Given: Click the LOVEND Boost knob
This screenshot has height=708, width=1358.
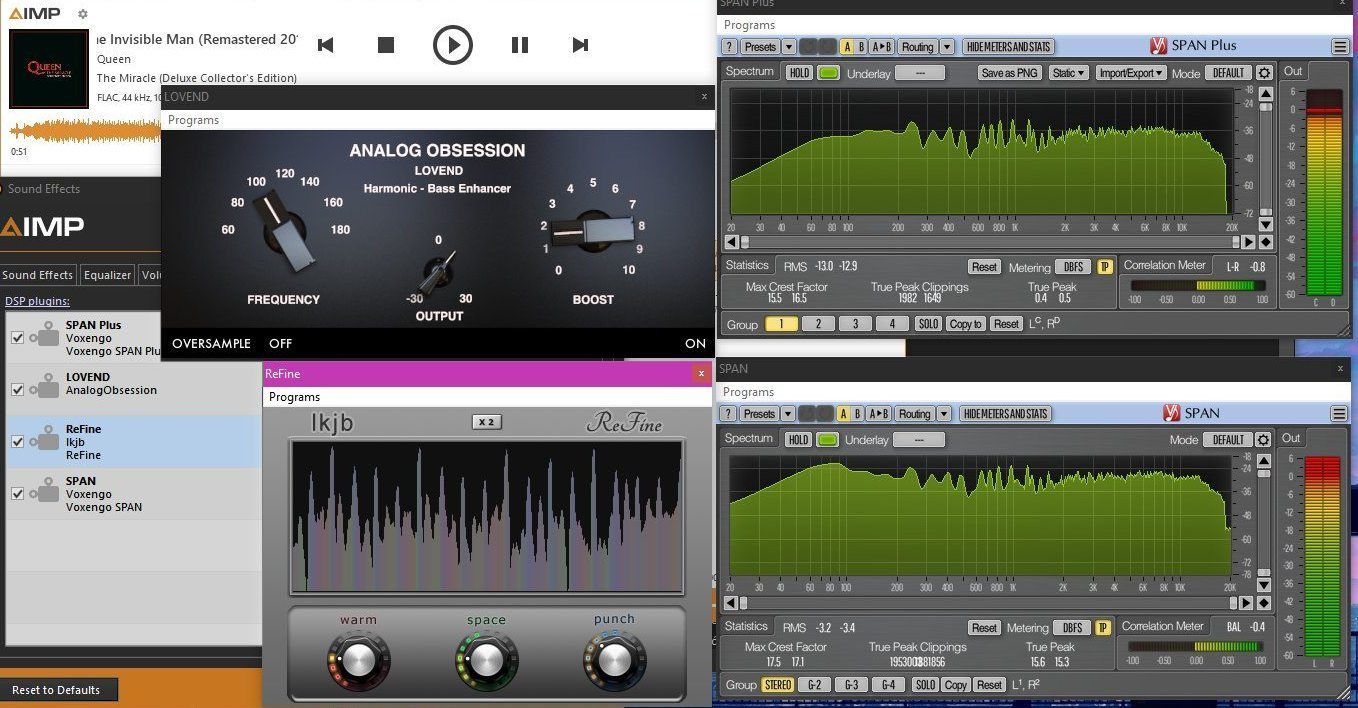Looking at the screenshot, I should (594, 231).
